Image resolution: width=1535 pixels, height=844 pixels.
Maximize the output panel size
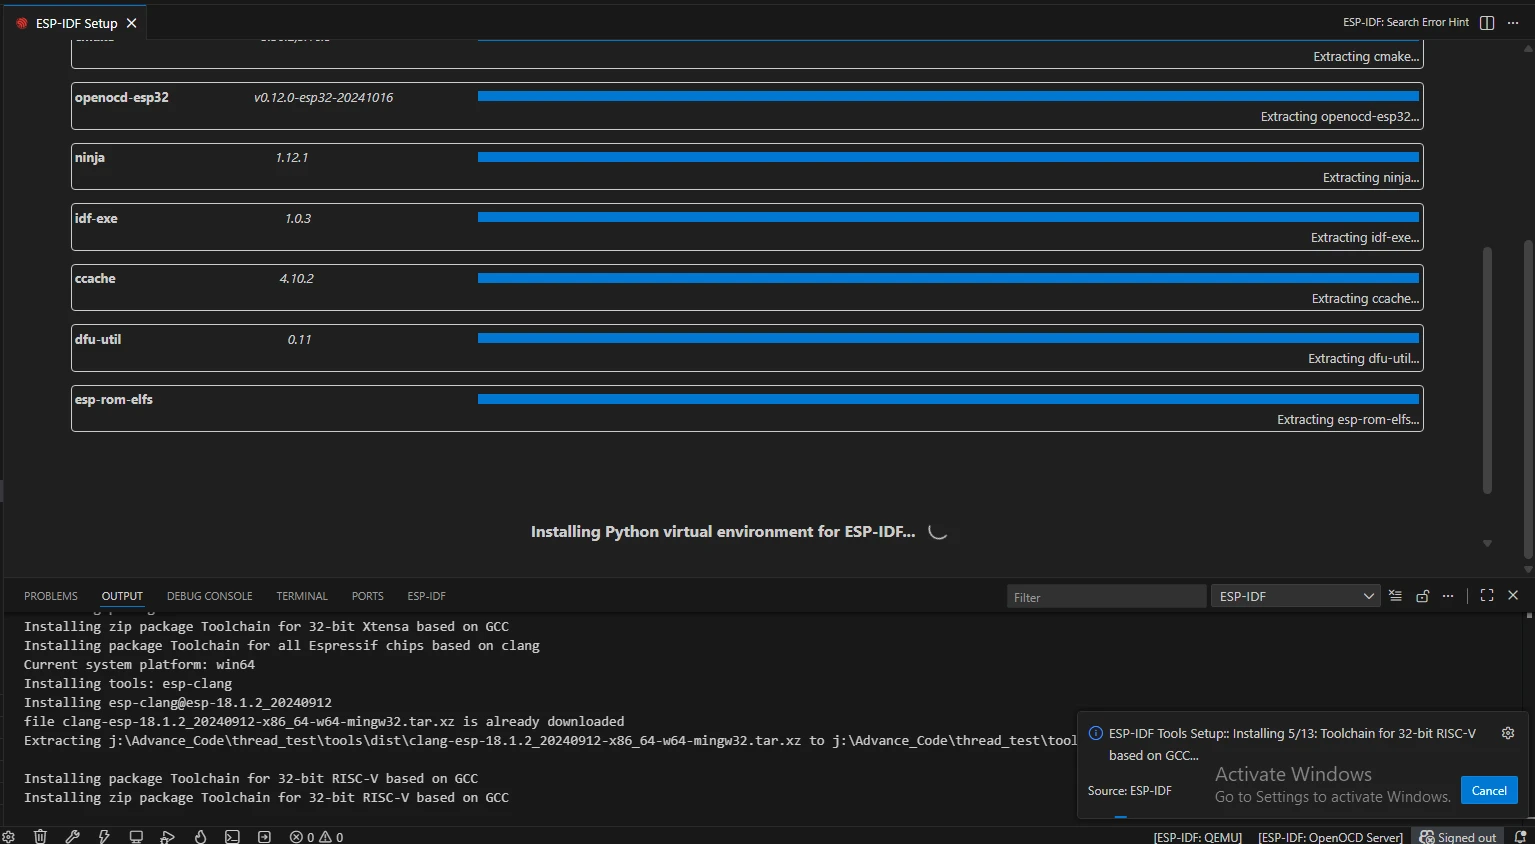click(1487, 596)
